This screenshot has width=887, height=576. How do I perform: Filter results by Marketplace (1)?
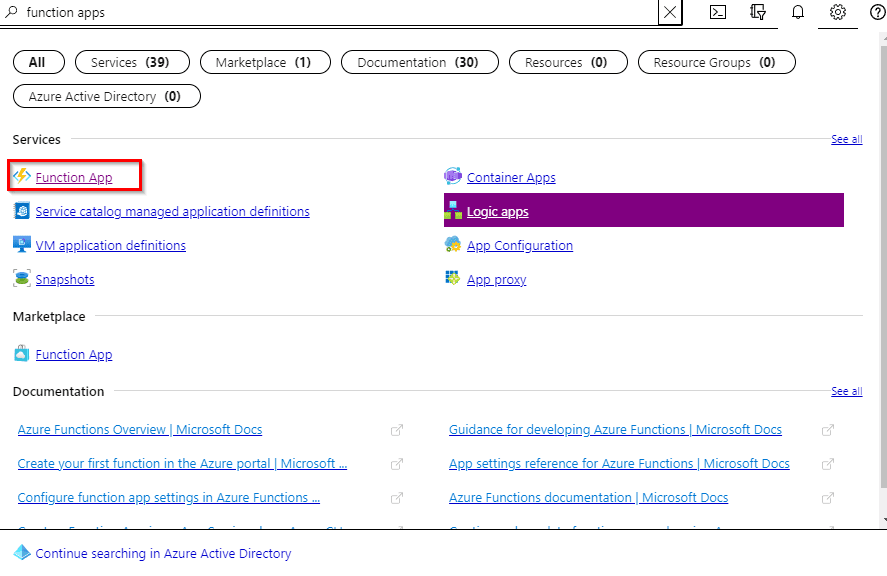tap(263, 62)
